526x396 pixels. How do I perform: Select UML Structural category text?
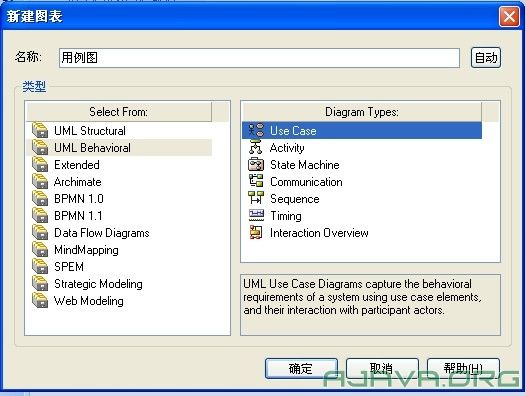(x=90, y=131)
